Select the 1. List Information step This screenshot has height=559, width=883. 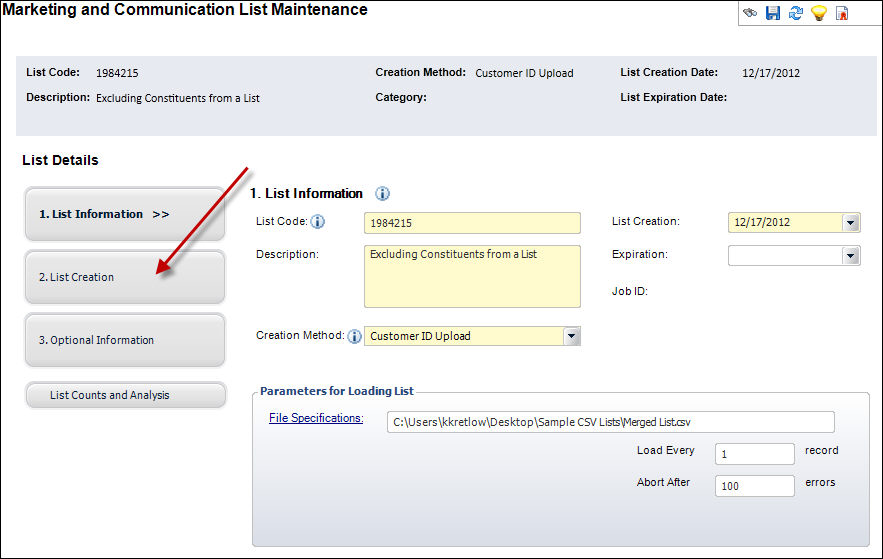point(125,214)
